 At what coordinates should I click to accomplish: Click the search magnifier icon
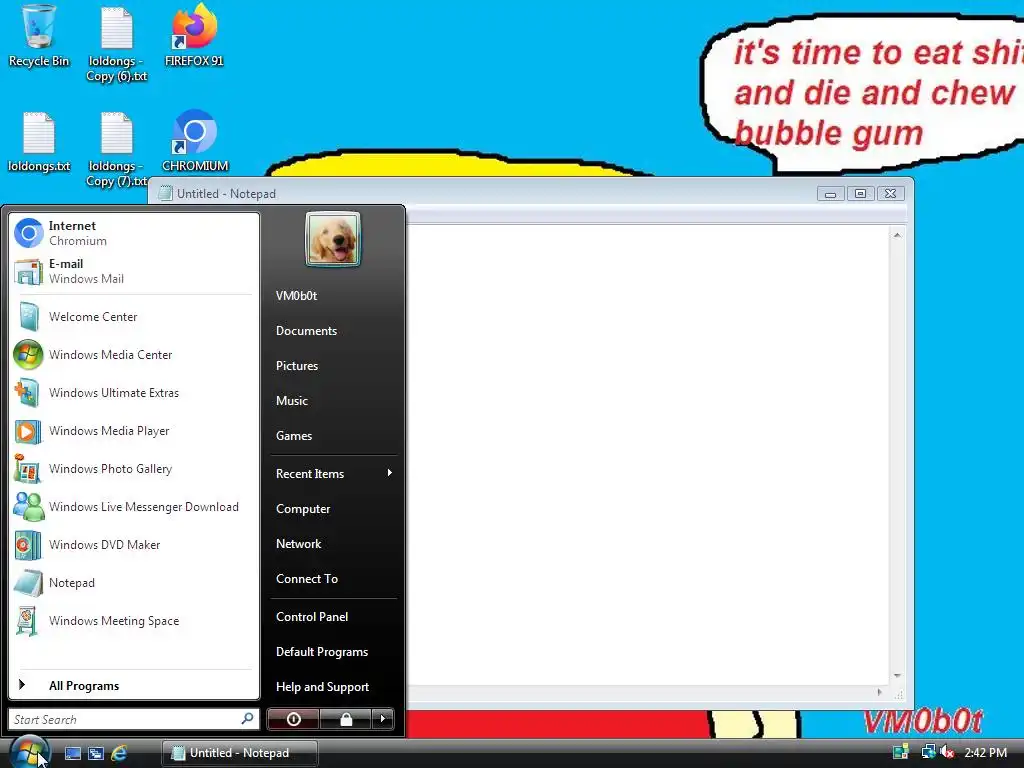pyautogui.click(x=248, y=718)
